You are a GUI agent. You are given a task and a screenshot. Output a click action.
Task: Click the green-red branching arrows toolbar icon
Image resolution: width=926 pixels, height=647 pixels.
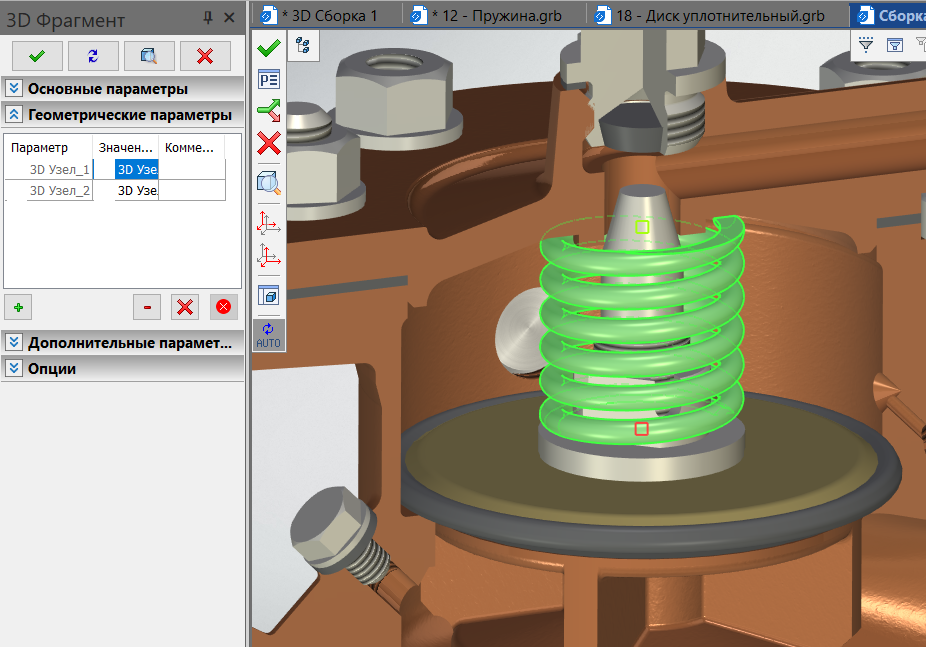click(268, 111)
